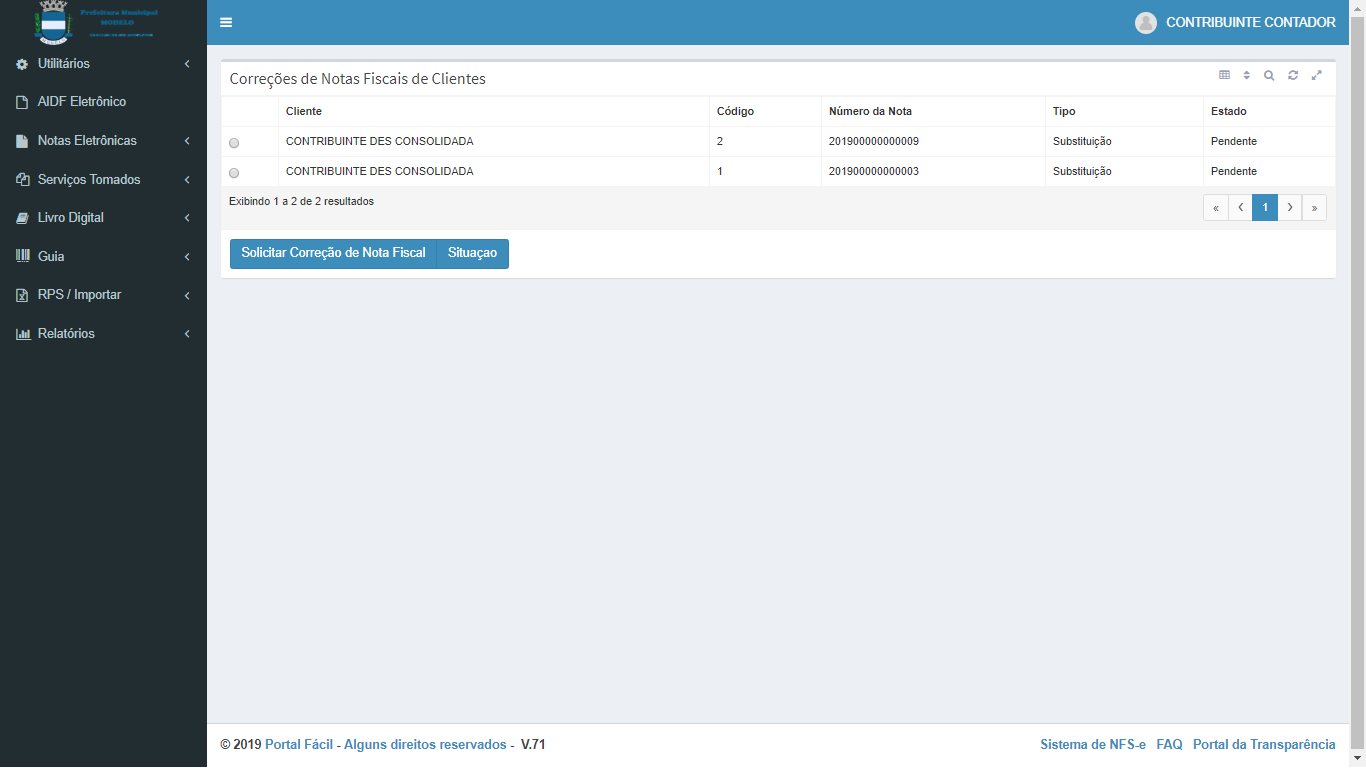The height and width of the screenshot is (768, 1366).
Task: Click Solicitar Correção de Nota Fiscal button
Action: [333, 254]
